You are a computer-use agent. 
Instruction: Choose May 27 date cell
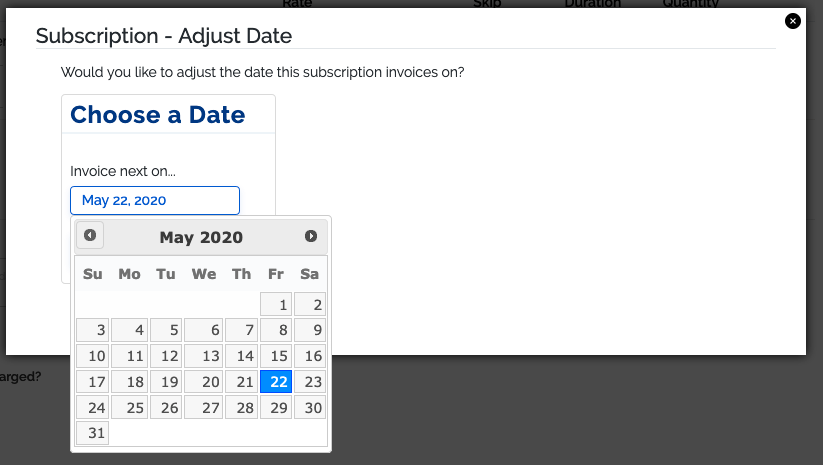204,407
